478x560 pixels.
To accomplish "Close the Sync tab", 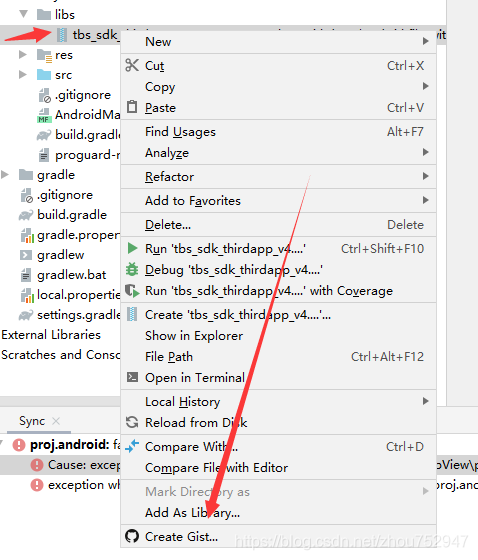I will pyautogui.click(x=56, y=421).
